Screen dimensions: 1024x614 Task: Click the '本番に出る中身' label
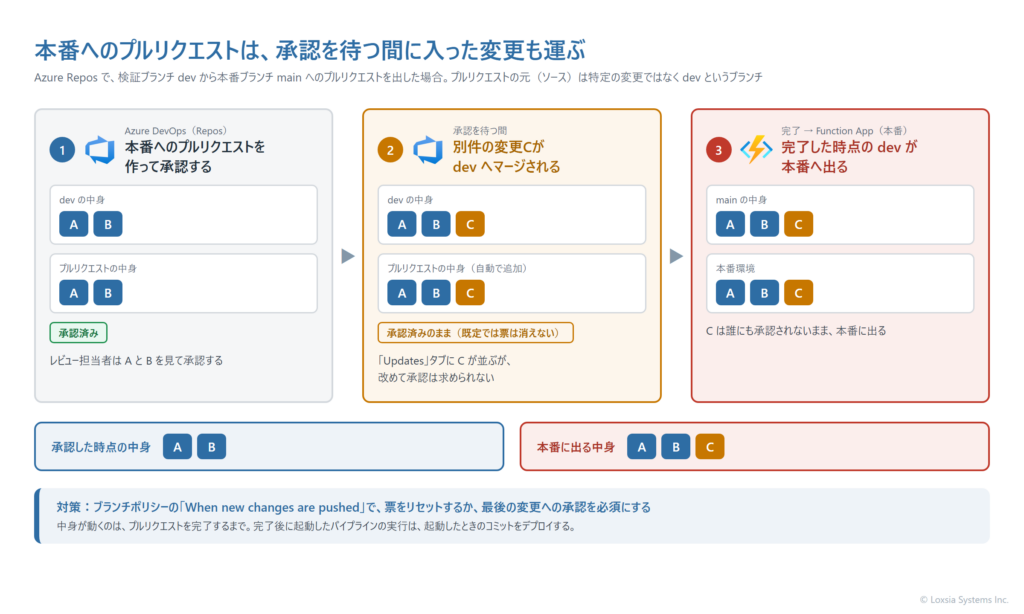click(576, 447)
